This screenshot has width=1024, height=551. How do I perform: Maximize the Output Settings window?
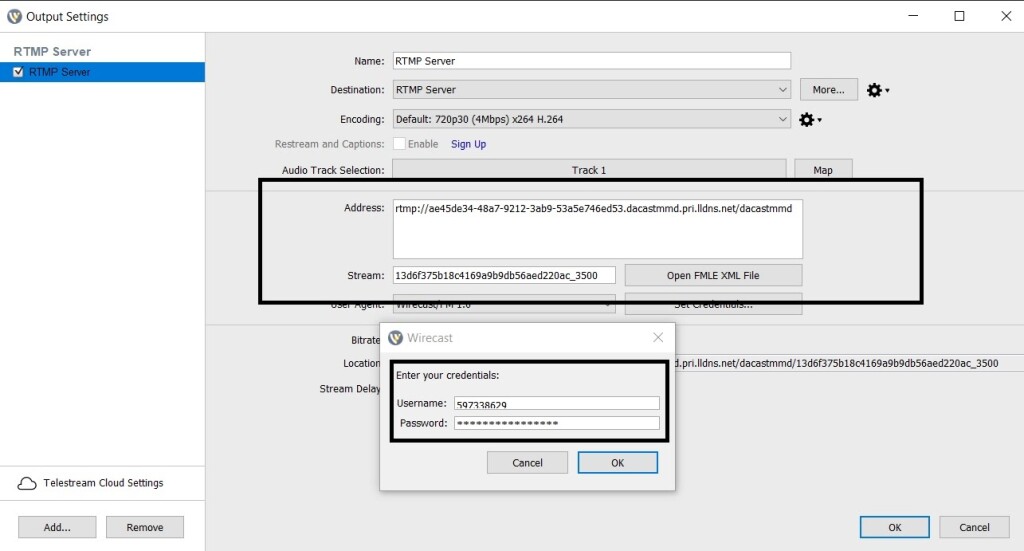click(959, 16)
